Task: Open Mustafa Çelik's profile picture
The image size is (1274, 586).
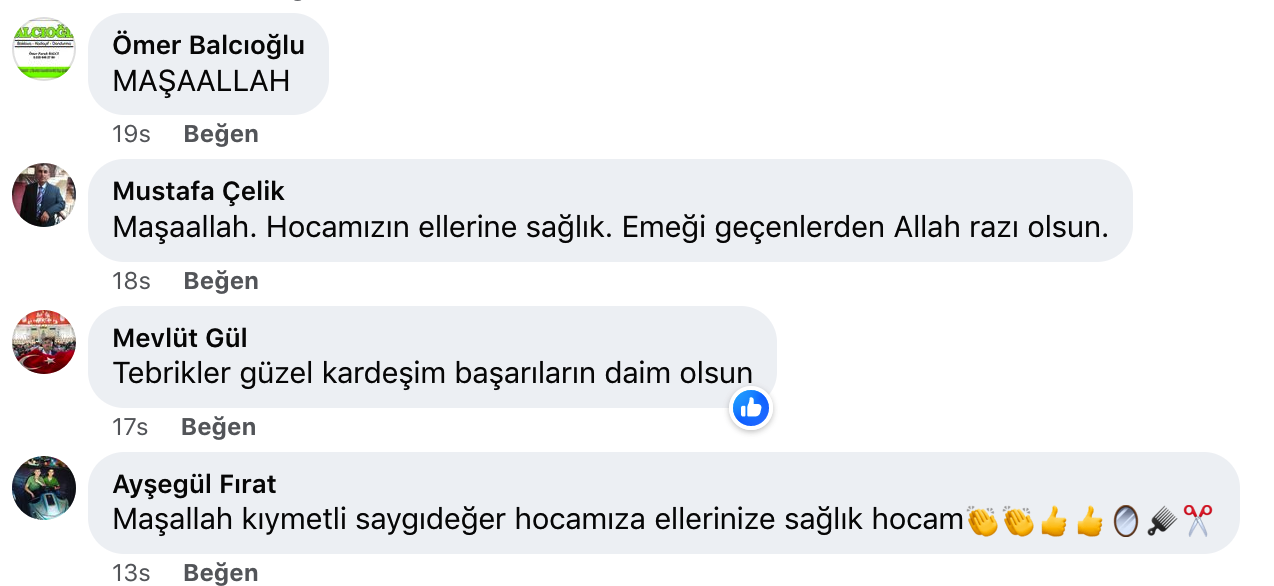Action: [44, 195]
